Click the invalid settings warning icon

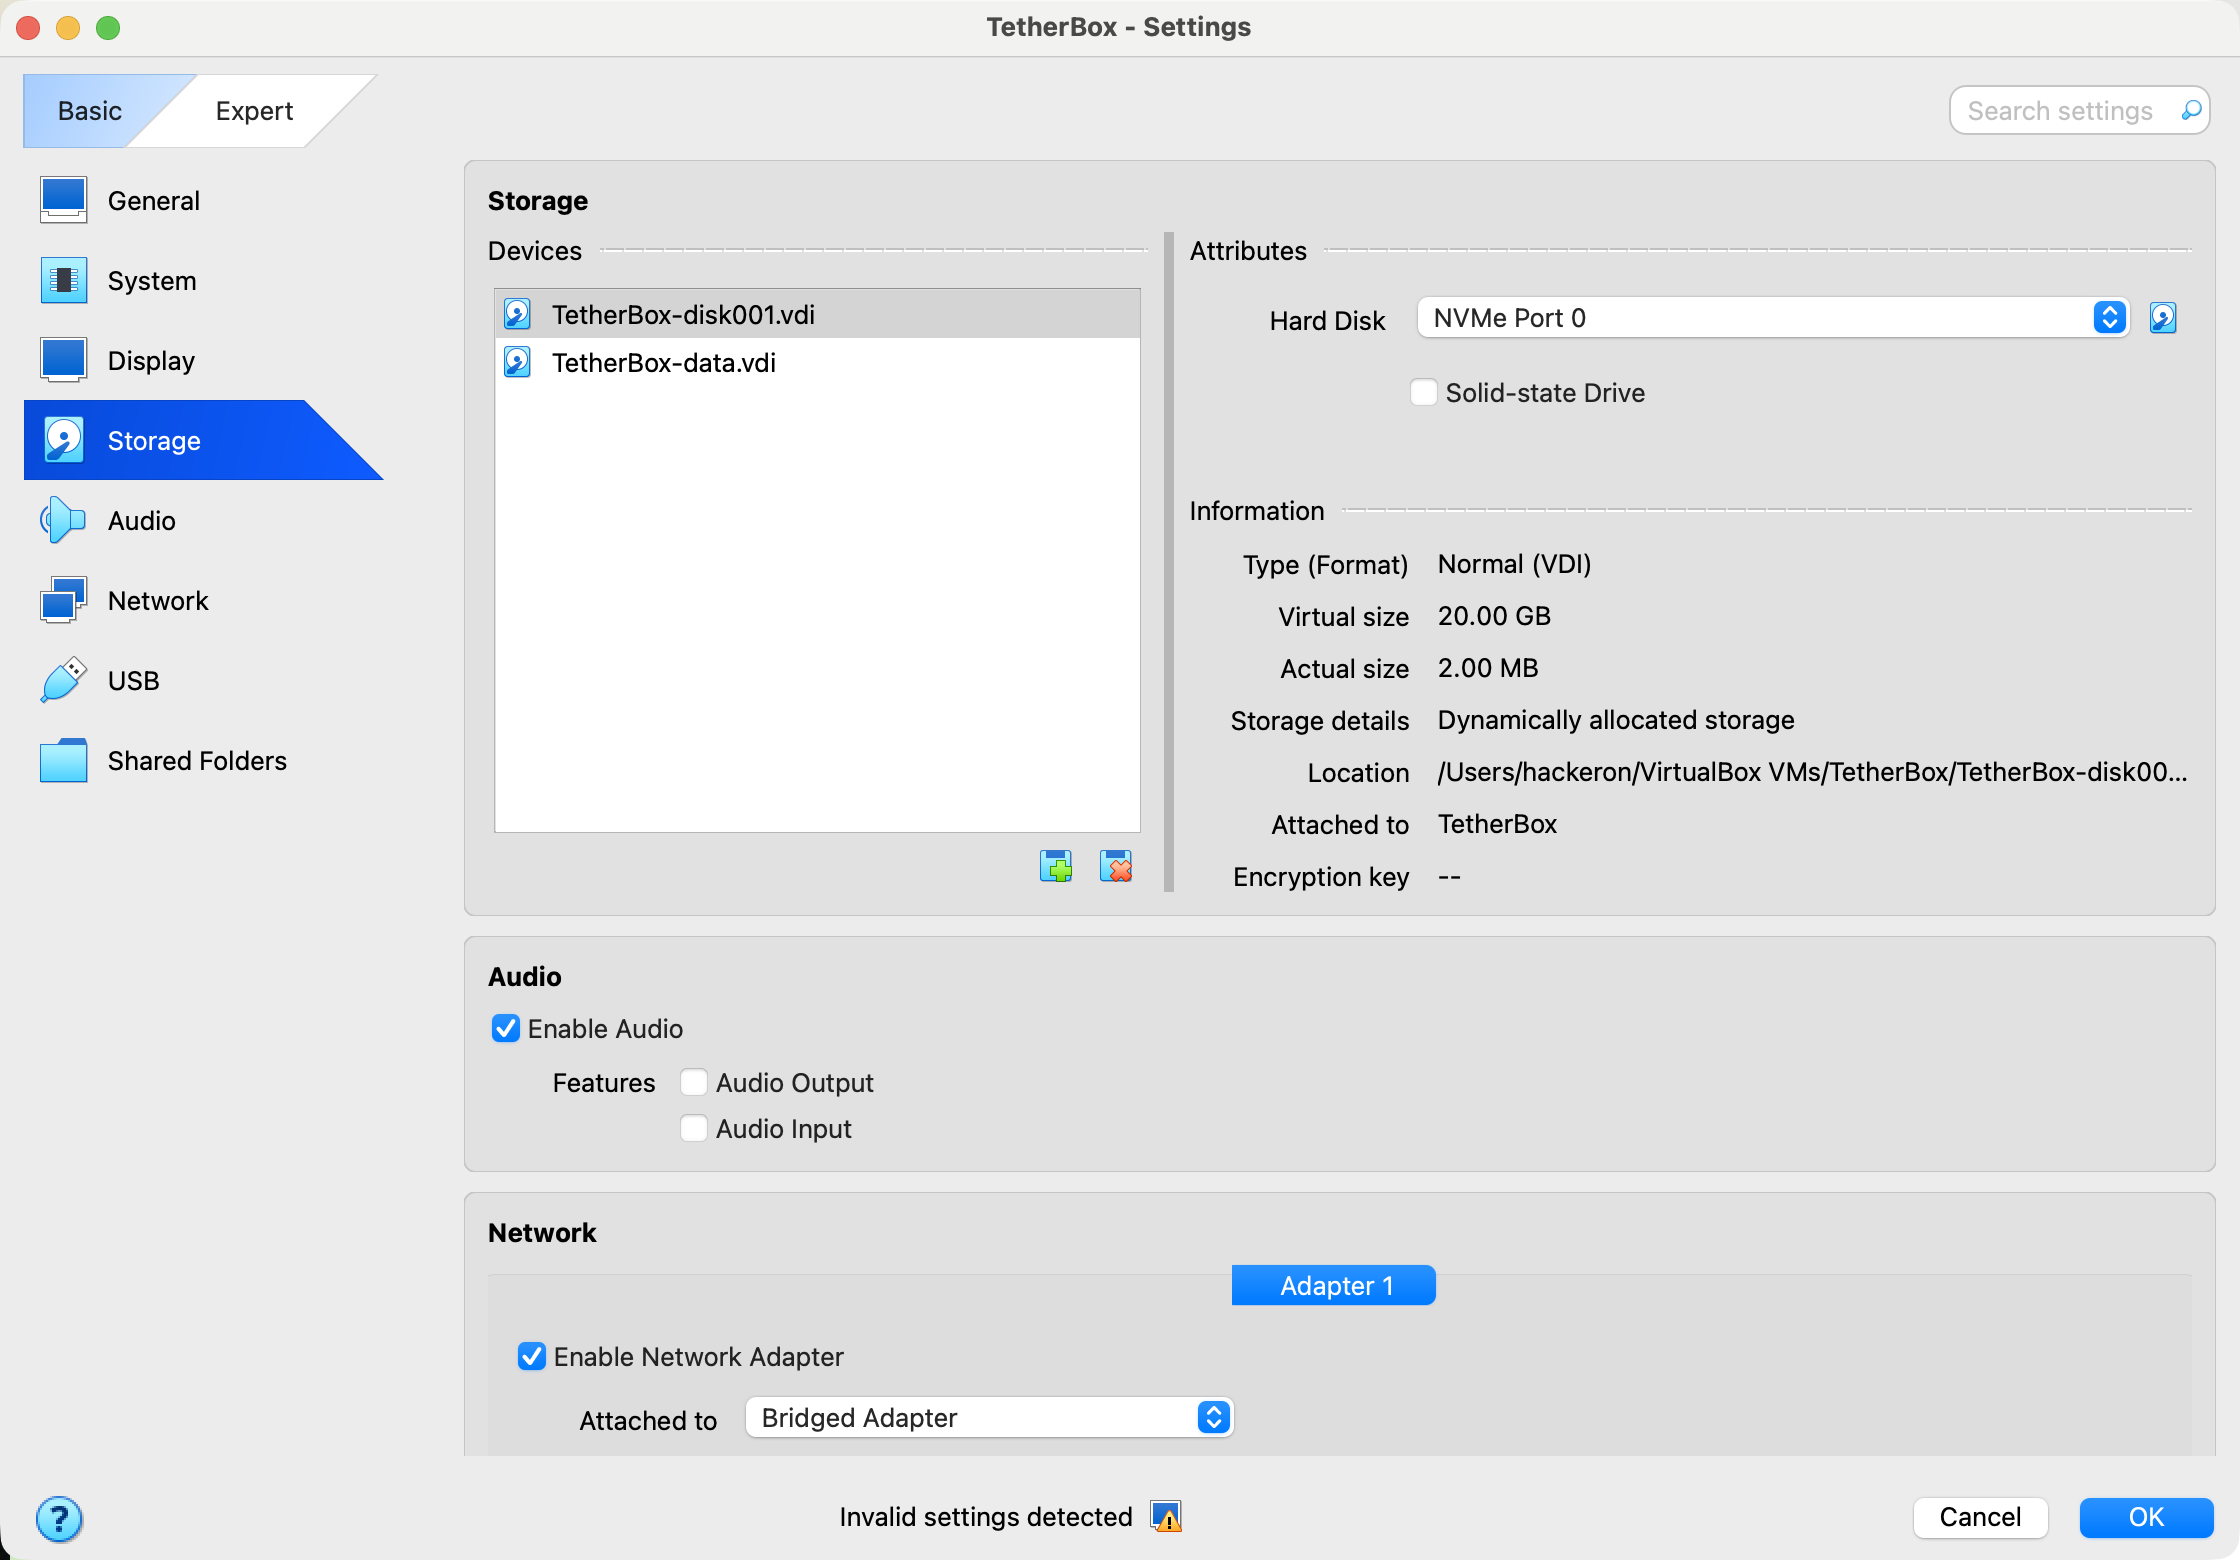(1166, 1517)
